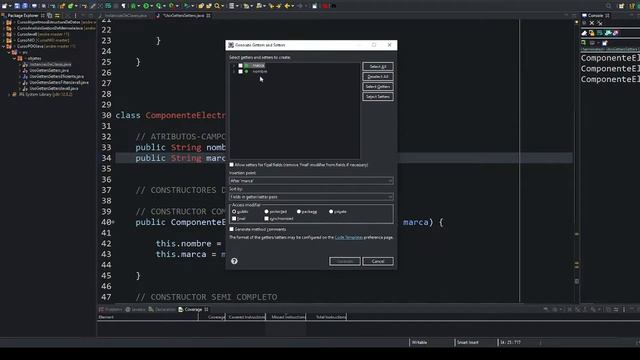Image resolution: width=640 pixels, height=360 pixels.
Task: Click the Cancel button in dialog
Action: (378, 261)
